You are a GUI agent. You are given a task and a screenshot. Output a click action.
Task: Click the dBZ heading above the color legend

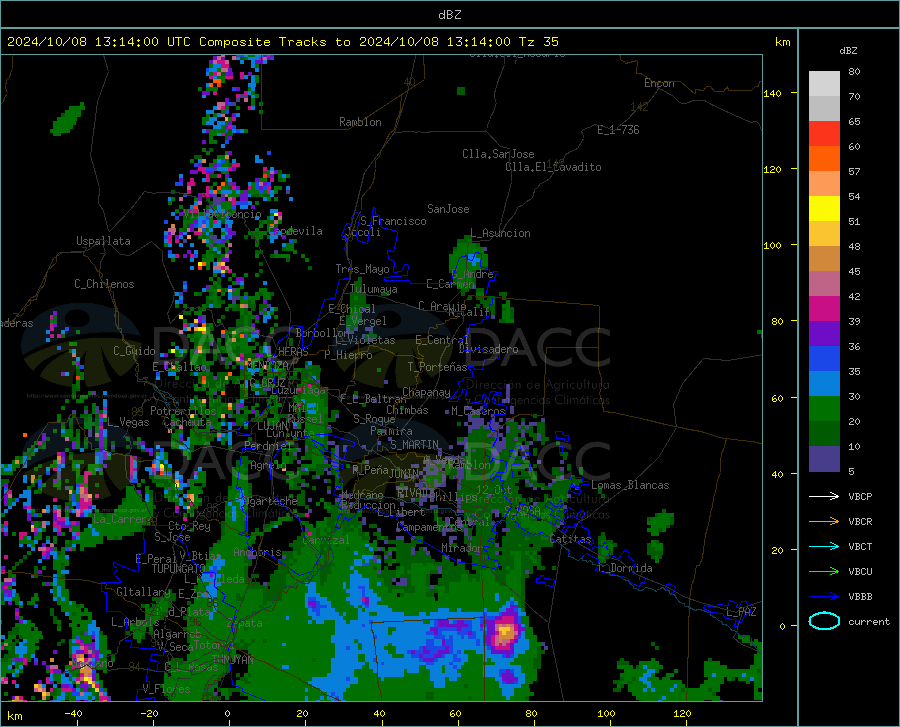(848, 50)
